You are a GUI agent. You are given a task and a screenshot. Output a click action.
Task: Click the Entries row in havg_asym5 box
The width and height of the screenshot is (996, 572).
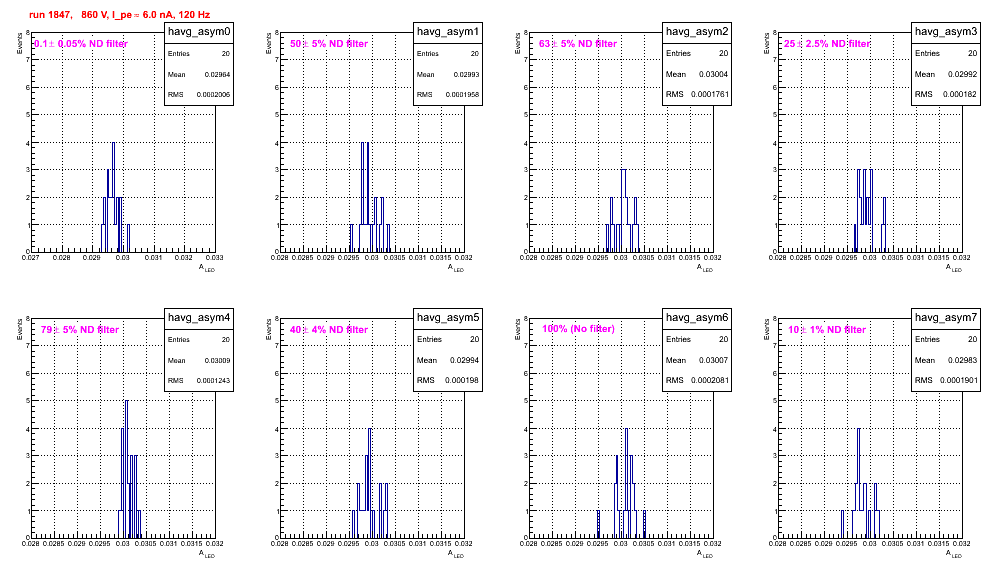point(448,339)
